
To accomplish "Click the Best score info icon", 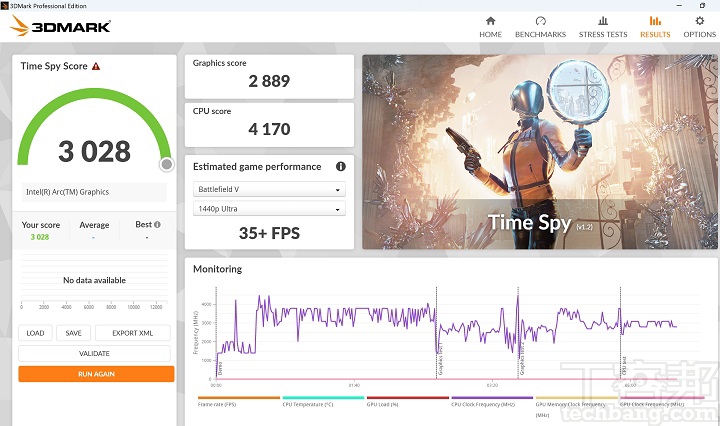I will tap(158, 225).
